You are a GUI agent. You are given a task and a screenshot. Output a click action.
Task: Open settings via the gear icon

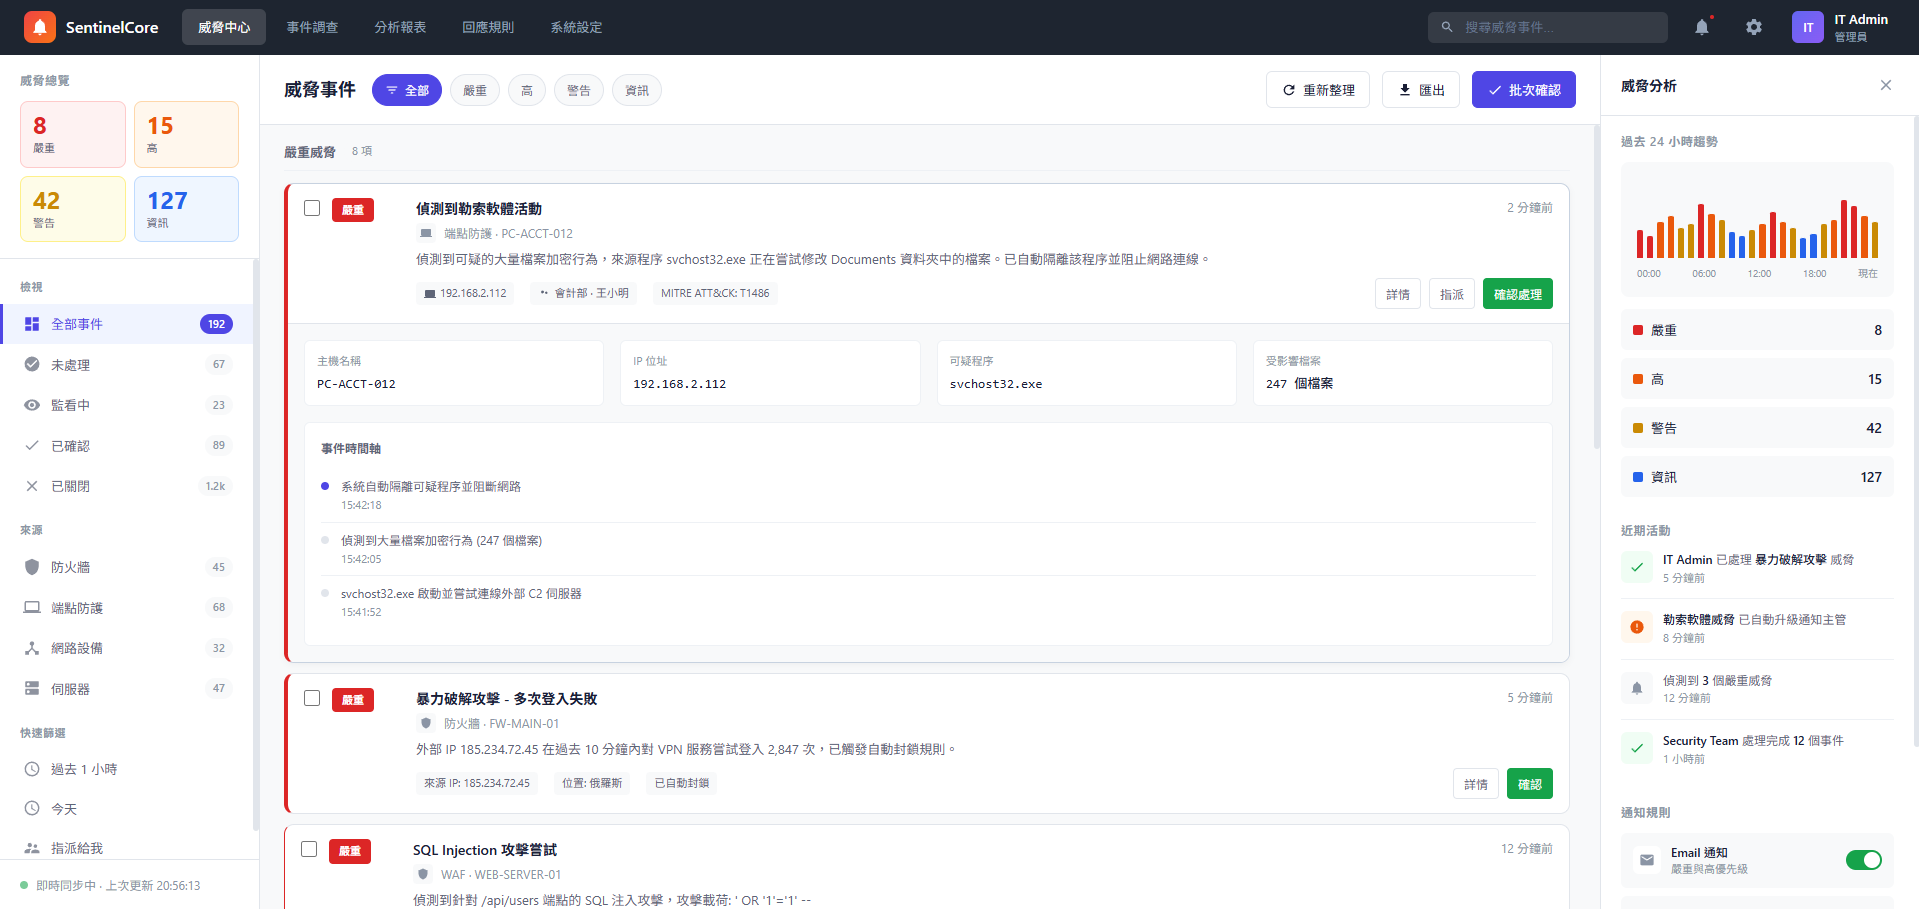coord(1753,27)
